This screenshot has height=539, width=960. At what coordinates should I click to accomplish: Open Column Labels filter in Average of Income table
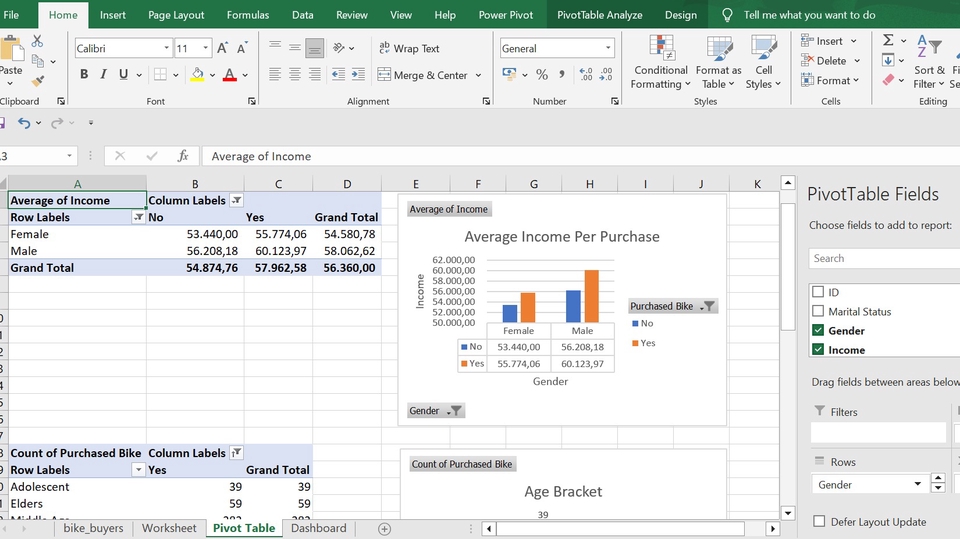pyautogui.click(x=236, y=200)
